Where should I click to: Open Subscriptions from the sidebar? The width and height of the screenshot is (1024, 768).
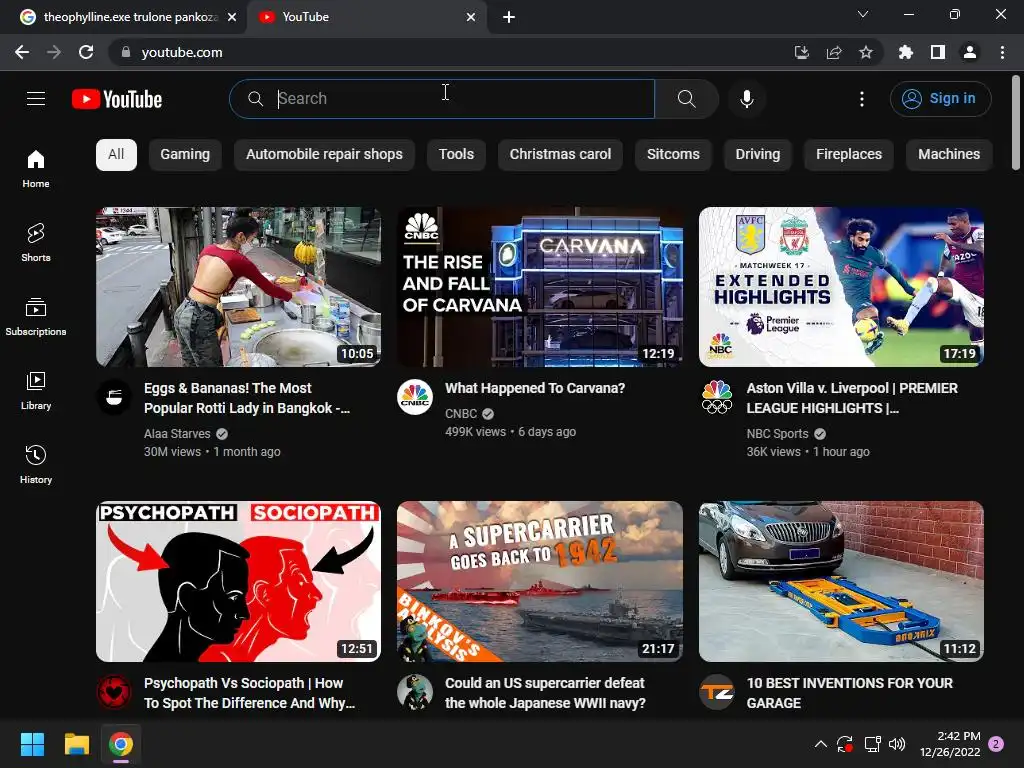36,317
